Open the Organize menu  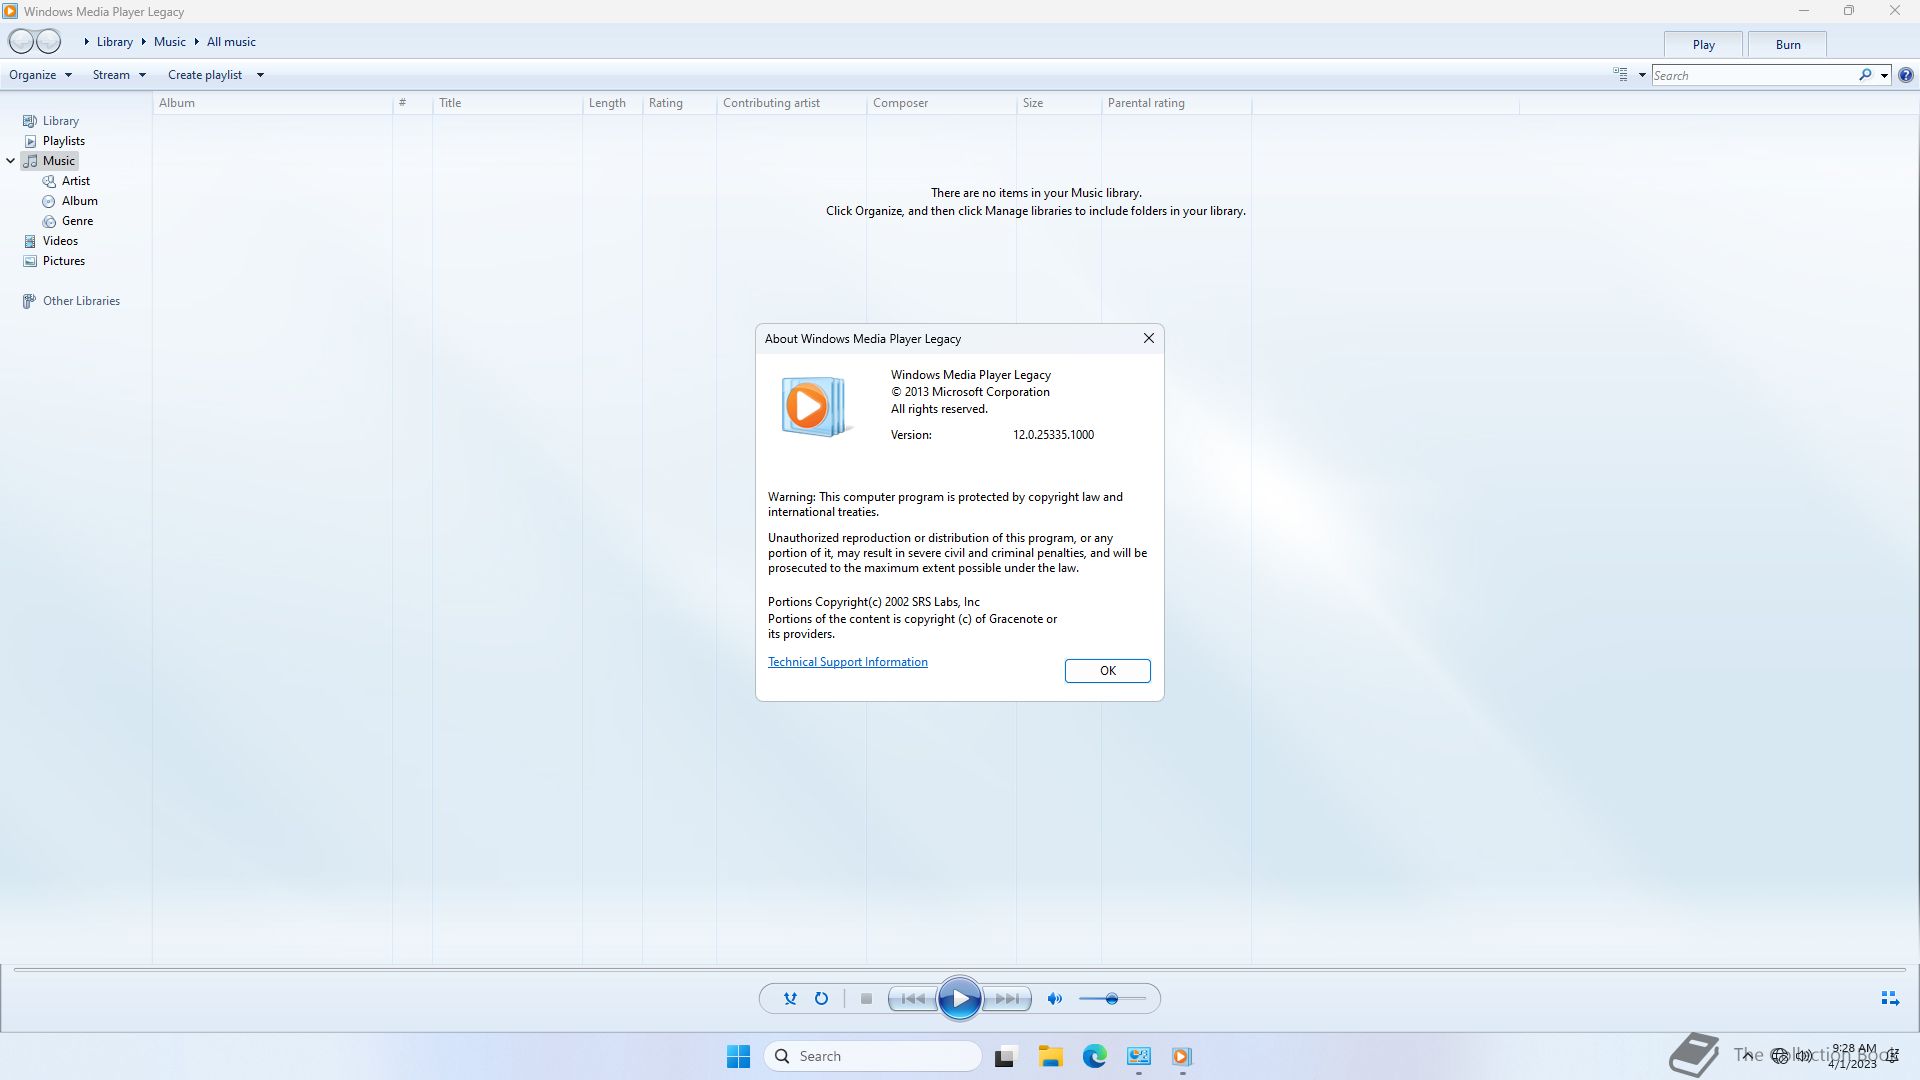40,75
